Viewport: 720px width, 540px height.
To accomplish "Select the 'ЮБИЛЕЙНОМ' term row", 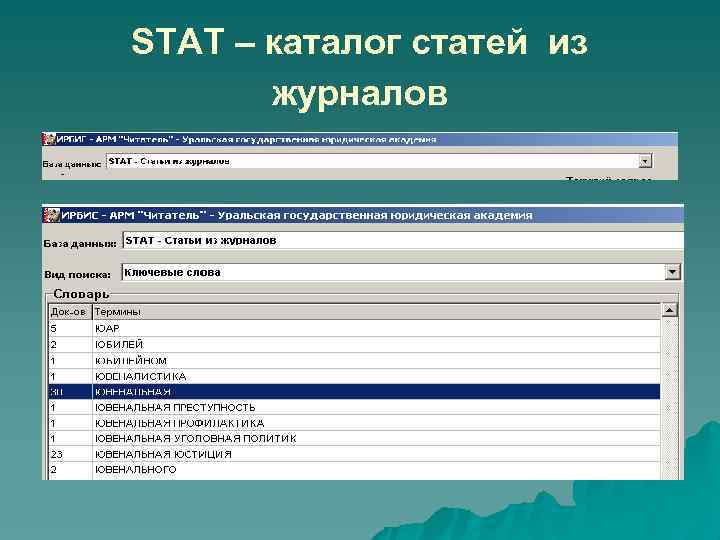I will click(x=354, y=361).
